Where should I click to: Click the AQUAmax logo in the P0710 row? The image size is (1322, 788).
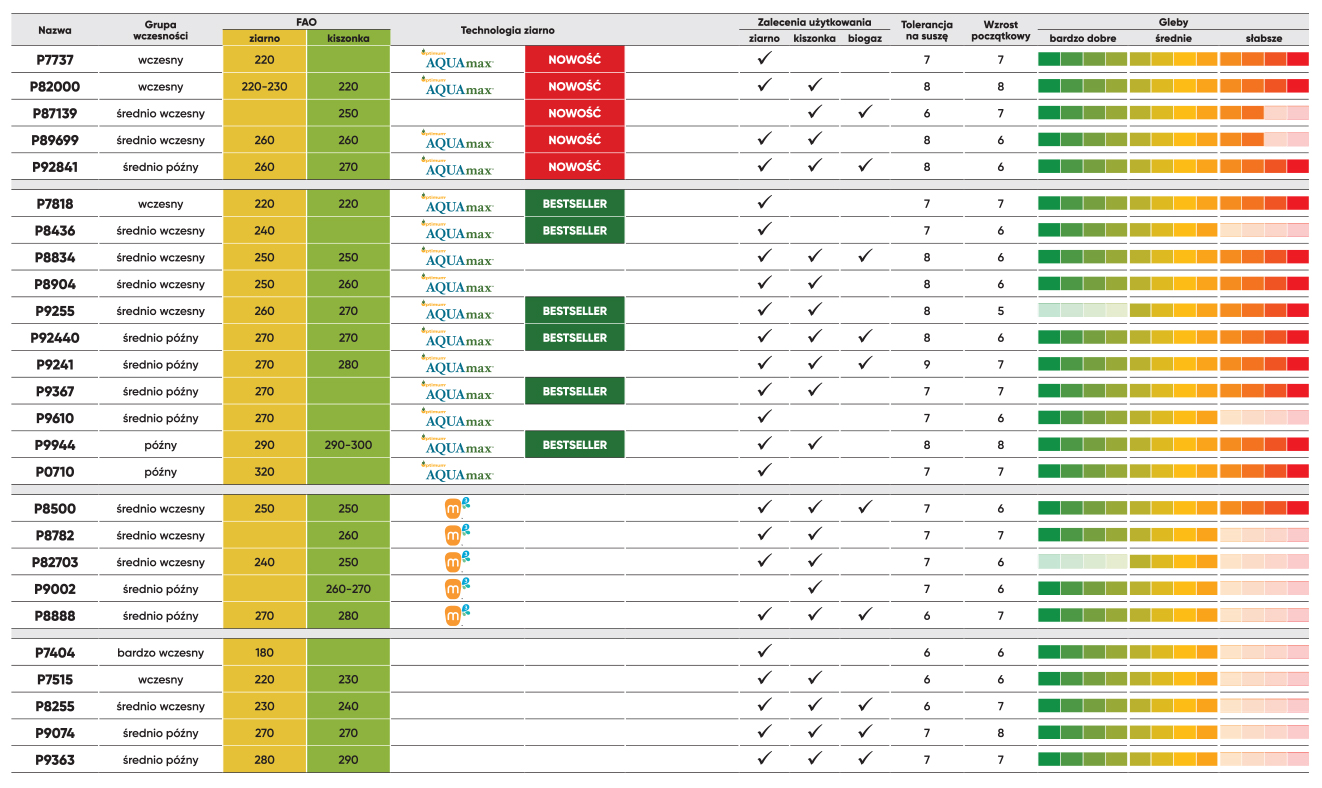coord(458,472)
